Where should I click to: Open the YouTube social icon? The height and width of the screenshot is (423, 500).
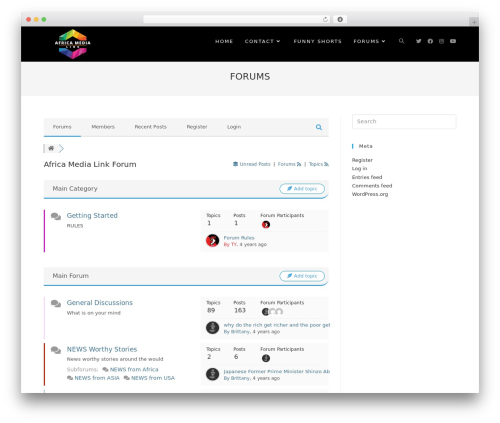(453, 41)
